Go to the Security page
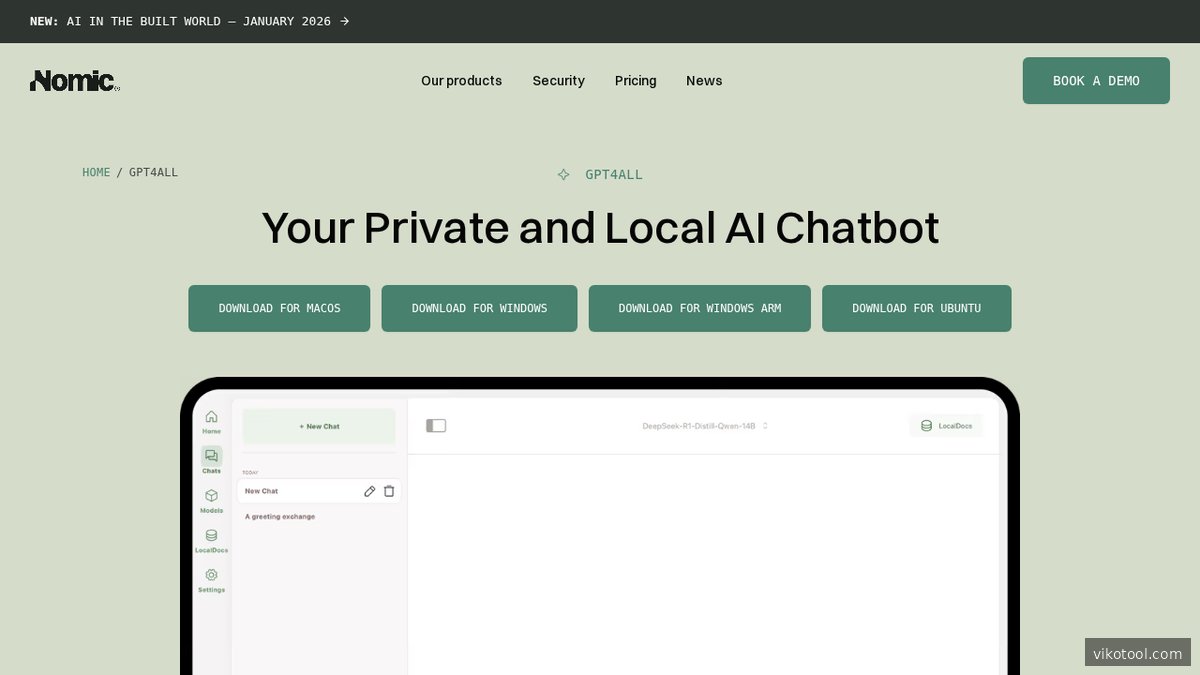Image resolution: width=1200 pixels, height=675 pixels. coord(558,81)
